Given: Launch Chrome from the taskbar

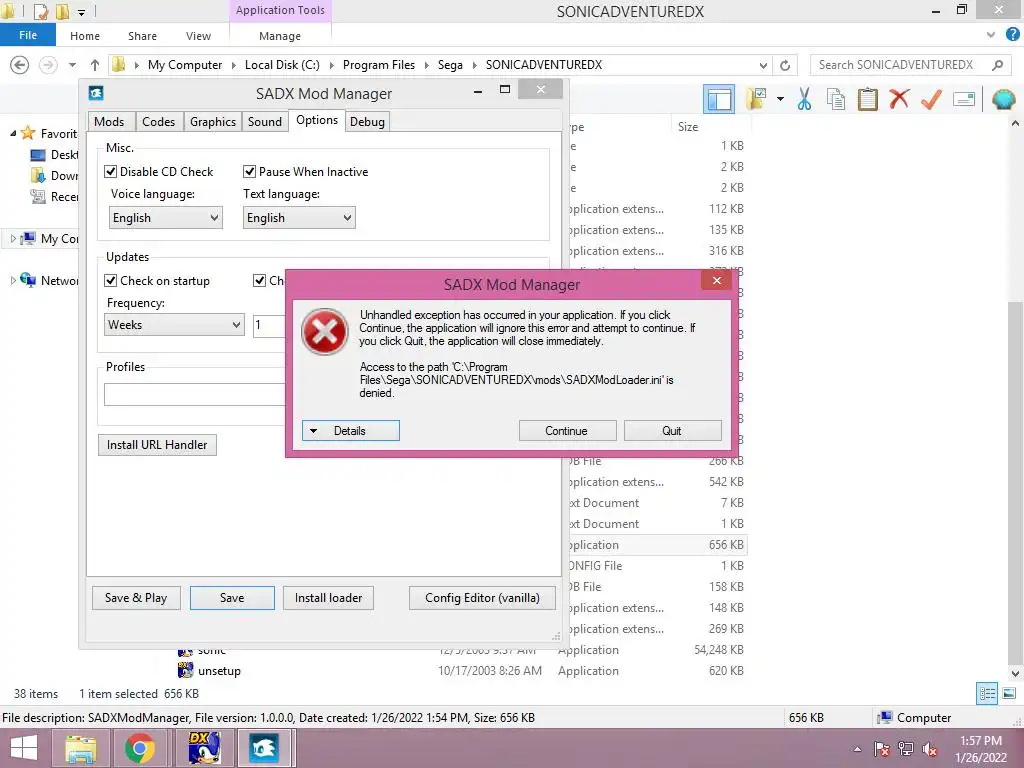Looking at the screenshot, I should pyautogui.click(x=139, y=748).
